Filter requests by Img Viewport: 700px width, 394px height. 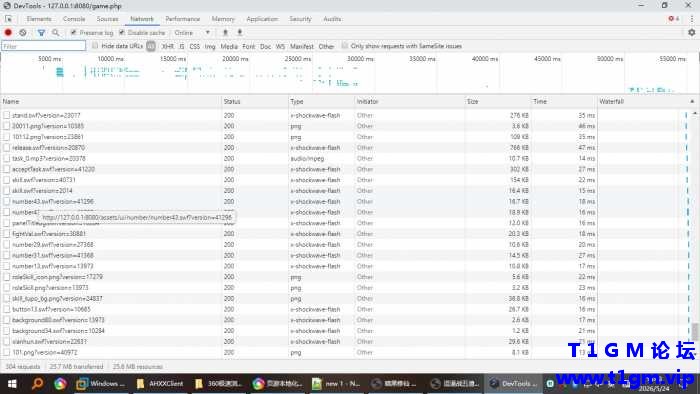point(210,46)
